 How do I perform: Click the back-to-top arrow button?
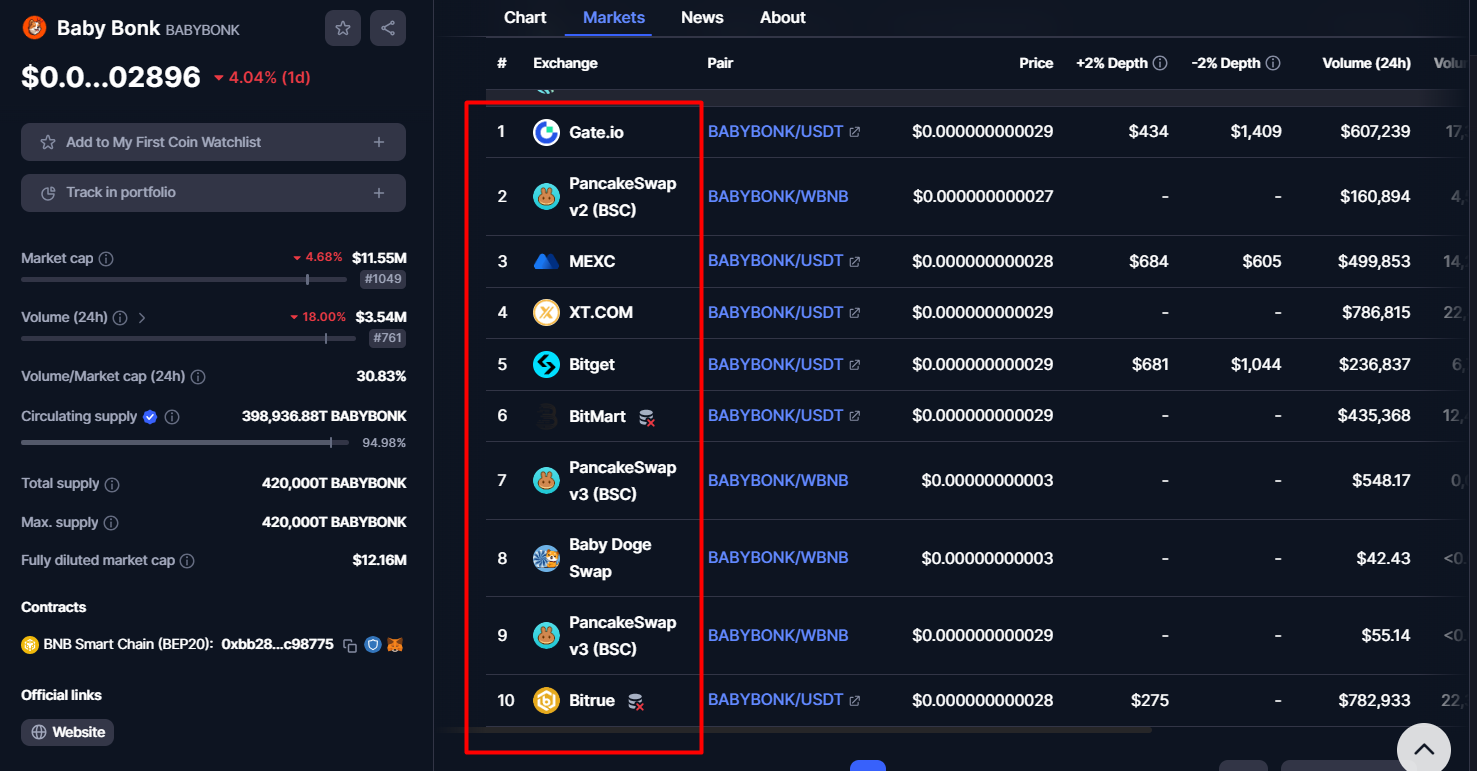pos(1424,748)
